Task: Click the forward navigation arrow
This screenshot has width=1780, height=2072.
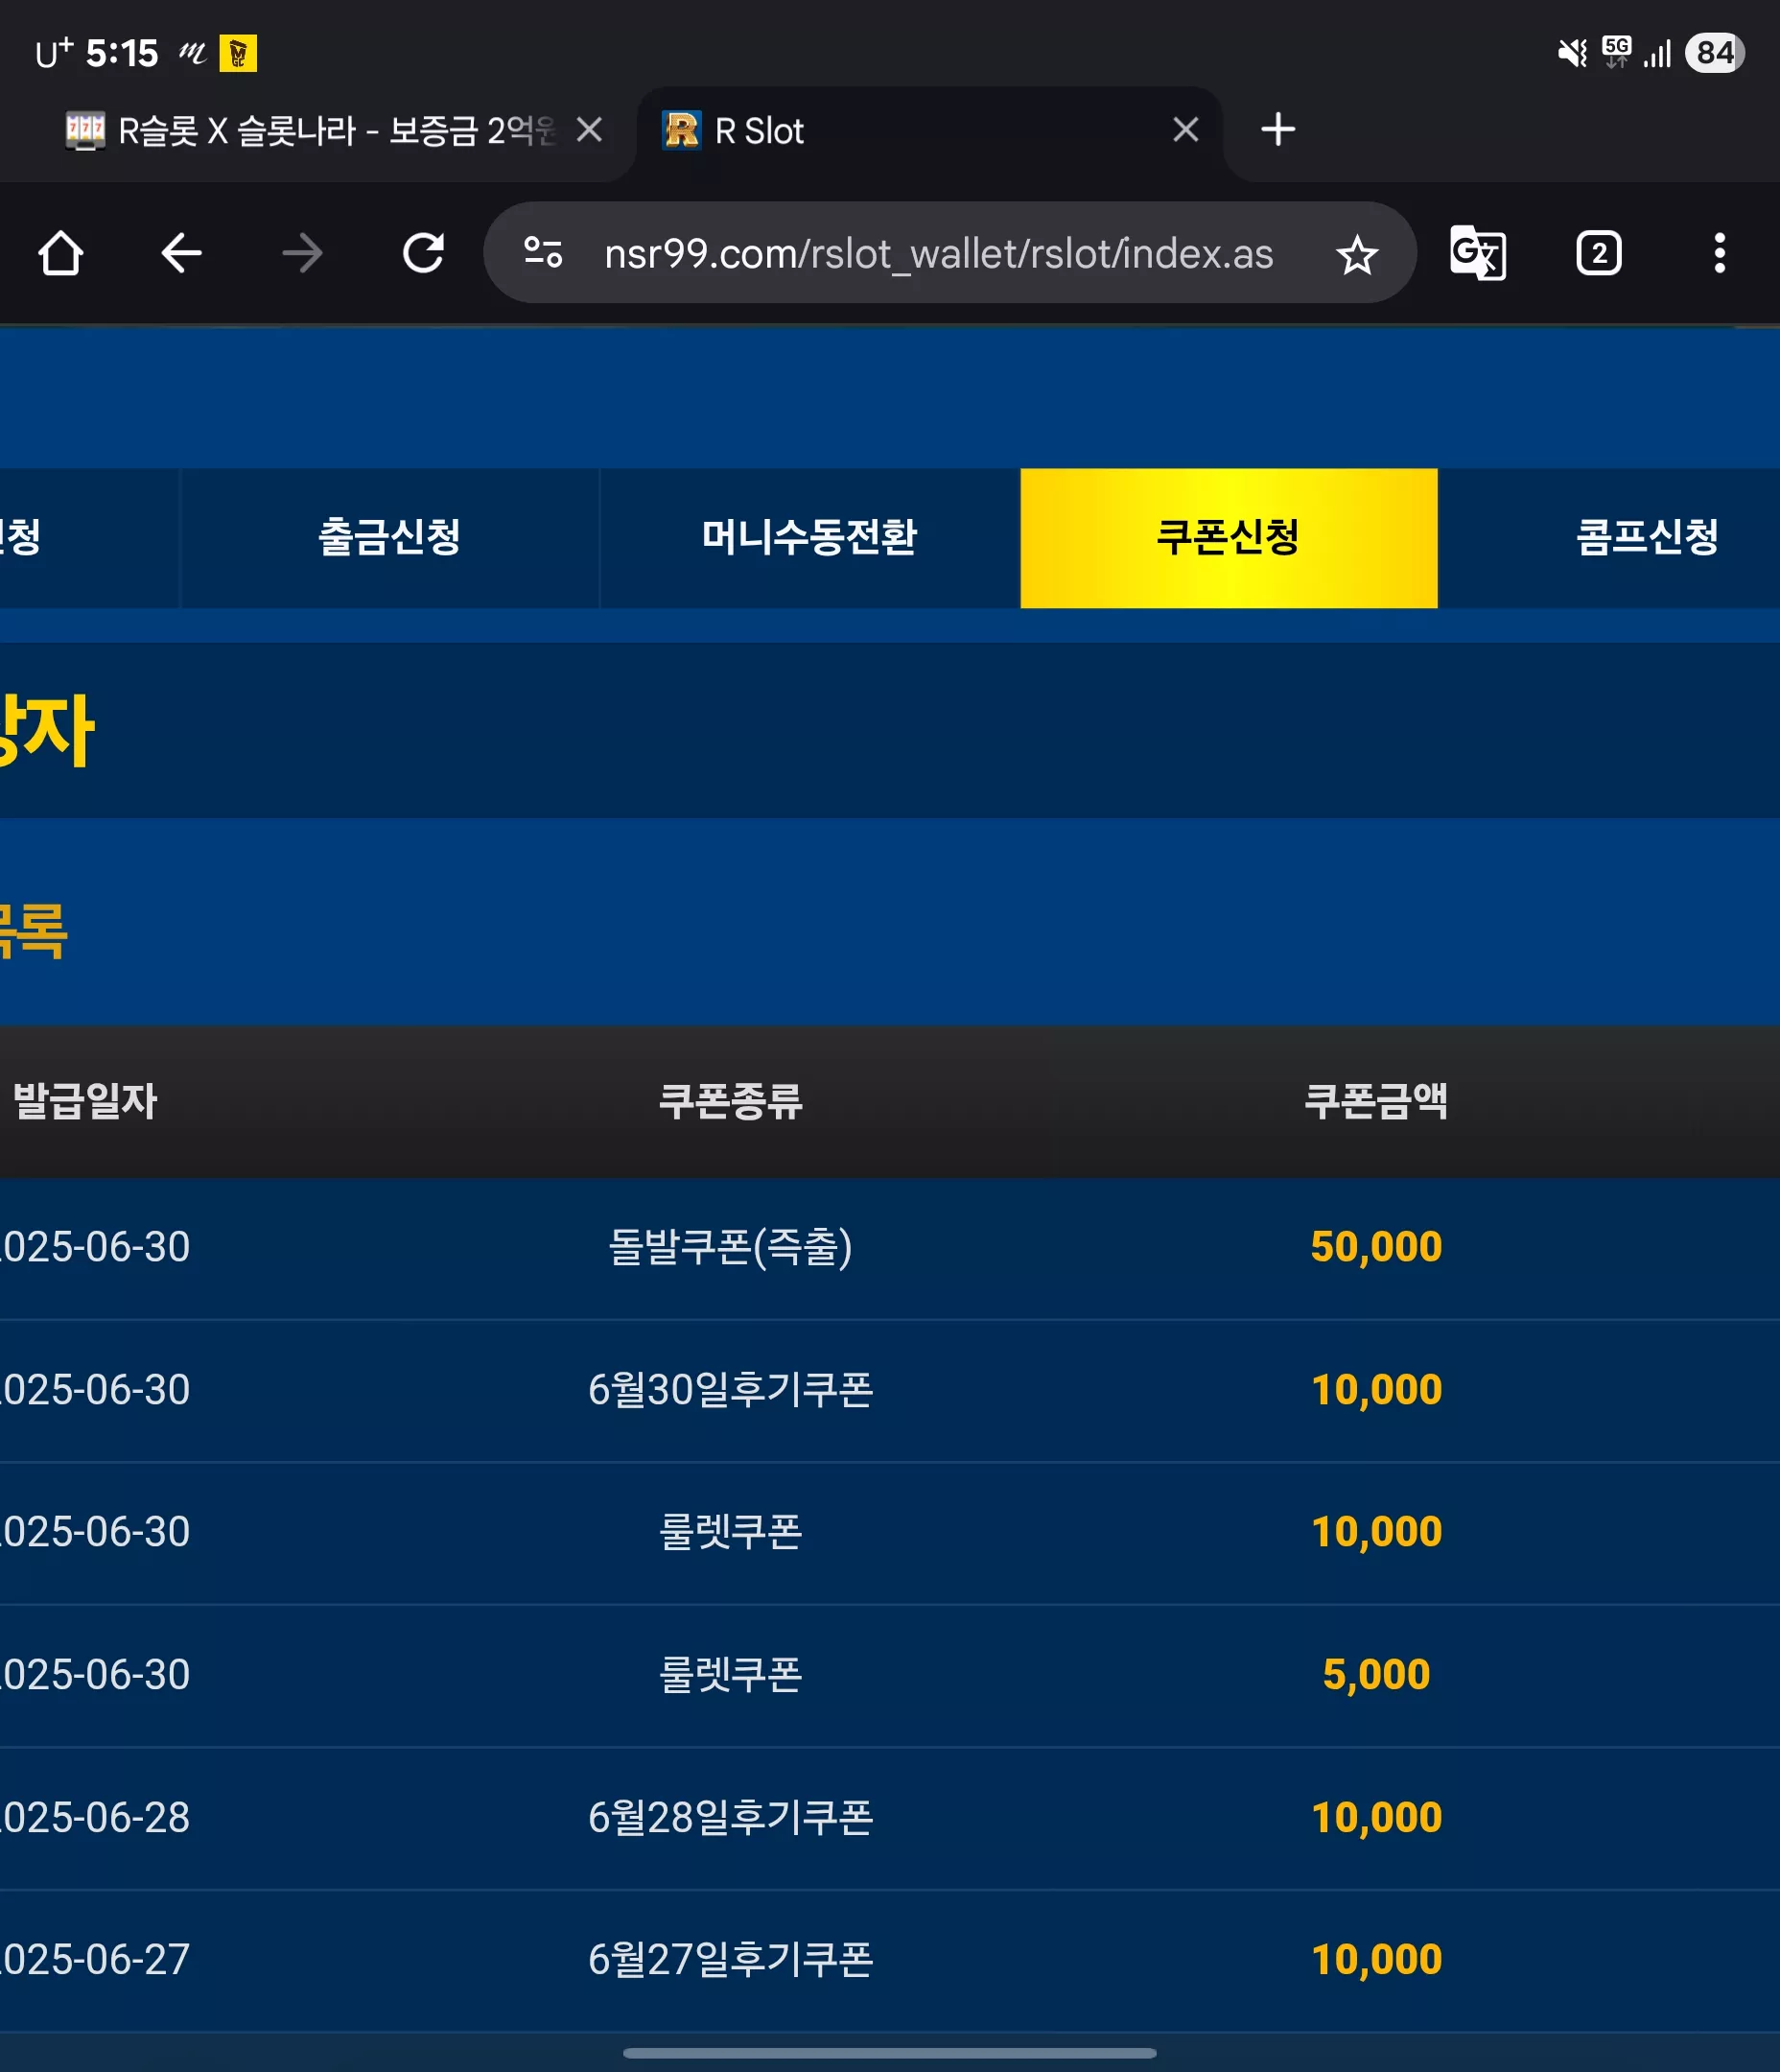Action: tap(302, 253)
